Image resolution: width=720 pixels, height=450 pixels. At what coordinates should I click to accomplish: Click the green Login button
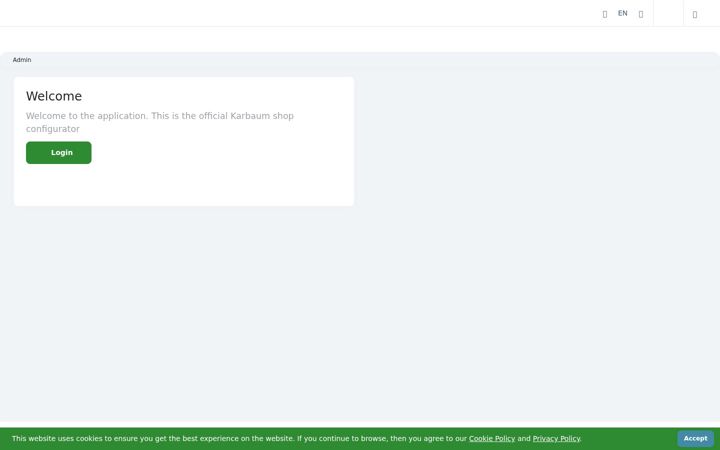(59, 152)
